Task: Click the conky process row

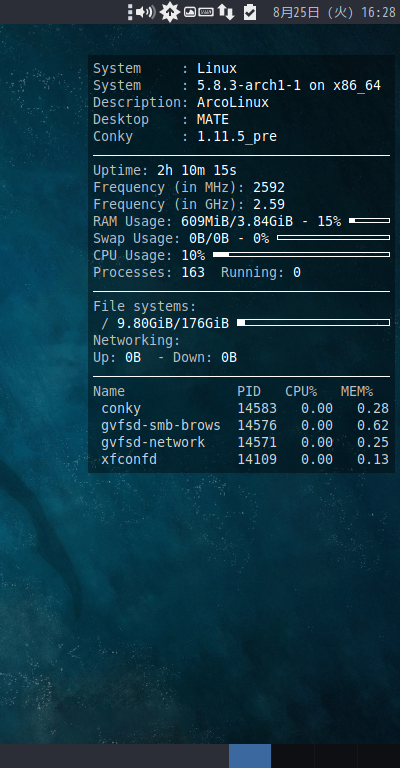Action: pyautogui.click(x=241, y=408)
